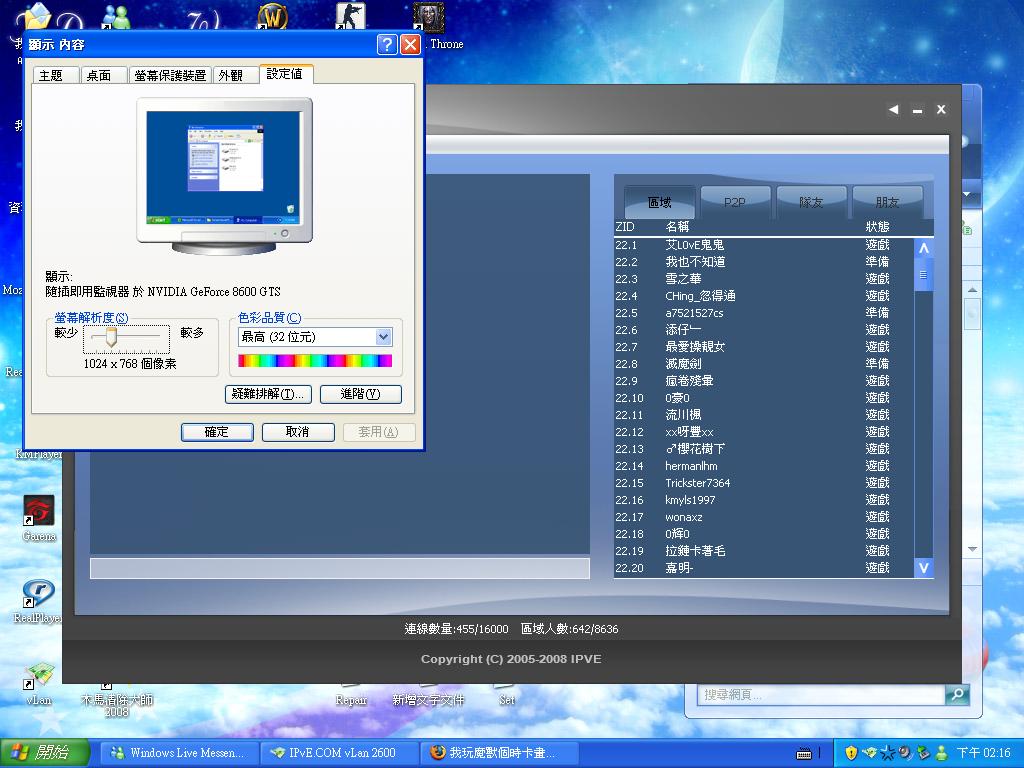Open the RealPlayer desktop shortcut
Image resolution: width=1024 pixels, height=768 pixels.
click(38, 593)
